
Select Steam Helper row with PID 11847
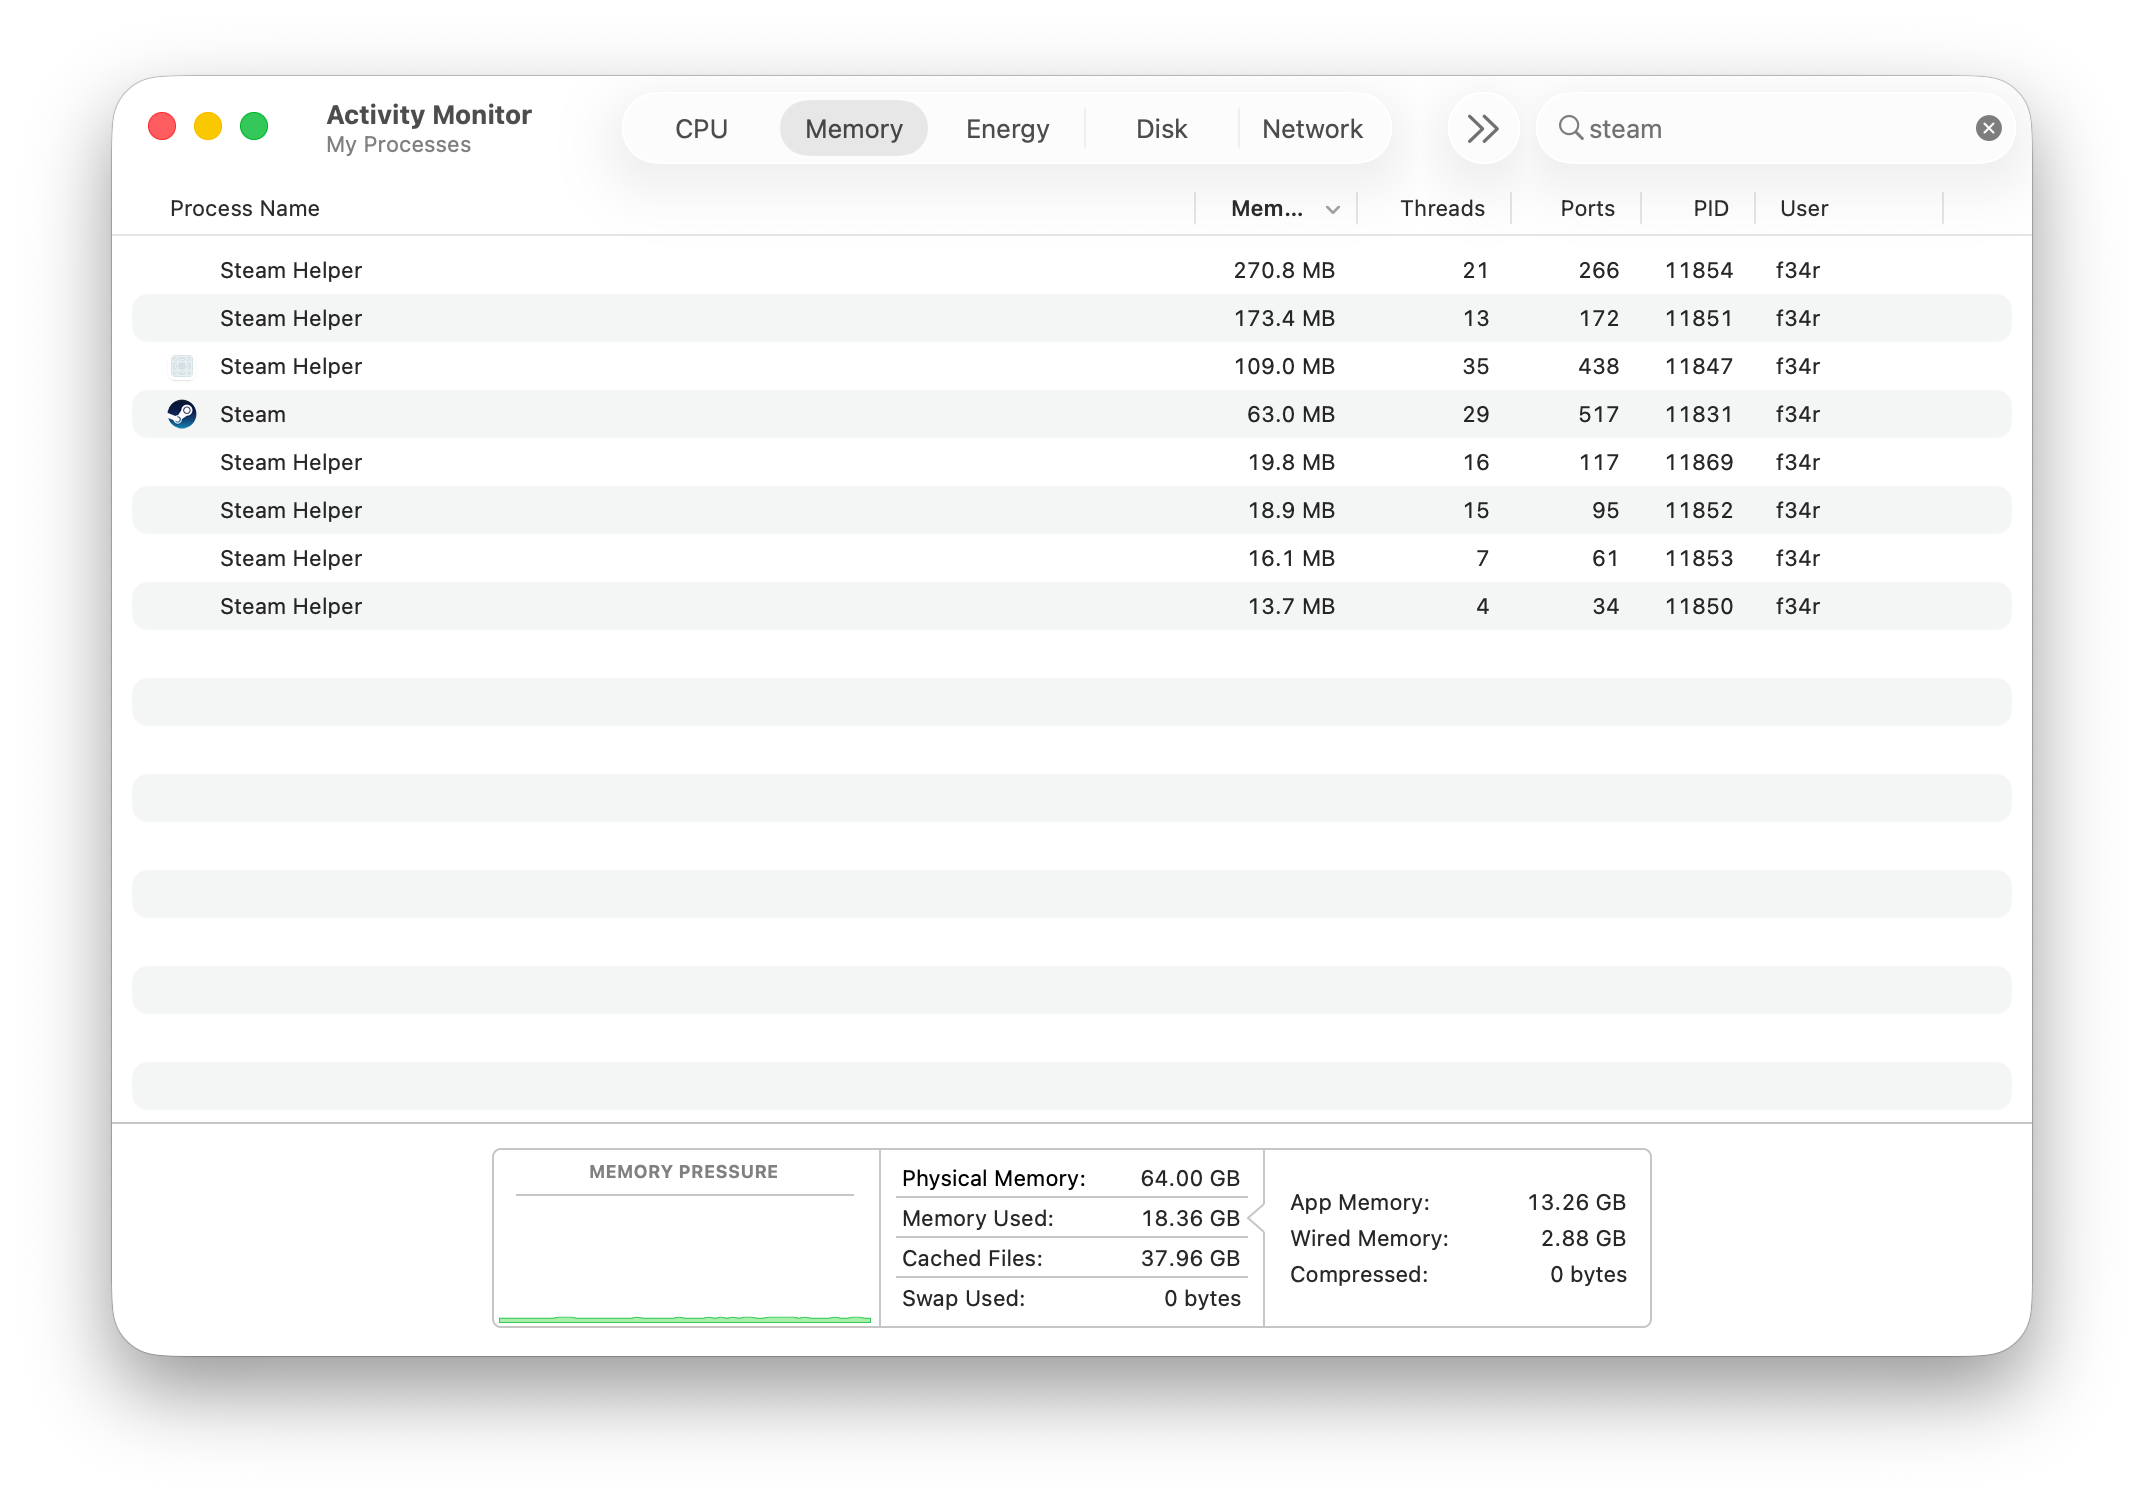[1072, 366]
